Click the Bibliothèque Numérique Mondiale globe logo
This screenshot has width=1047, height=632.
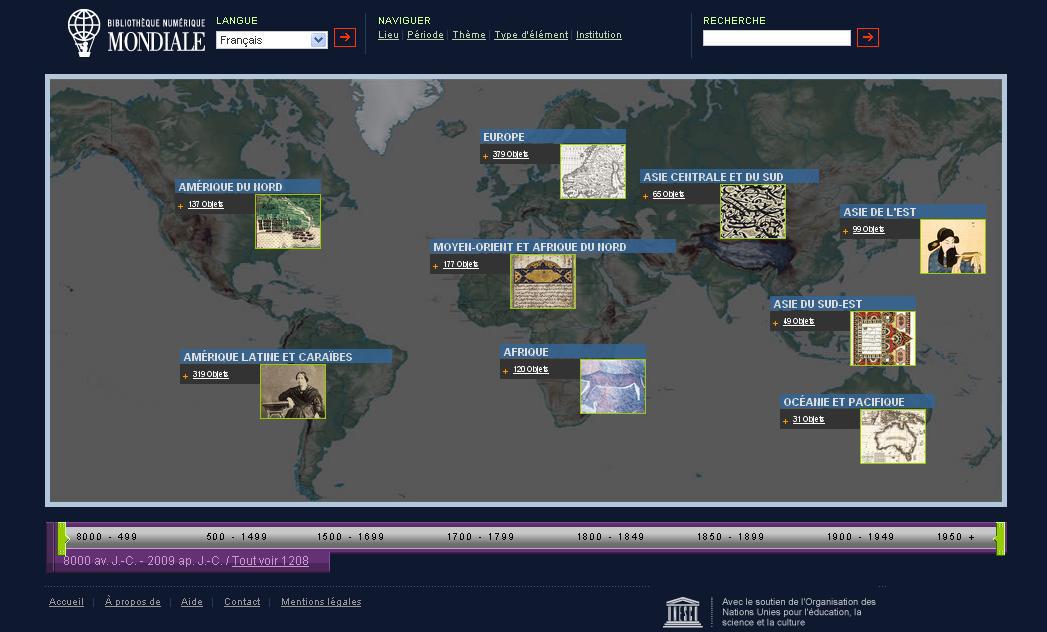click(x=84, y=33)
